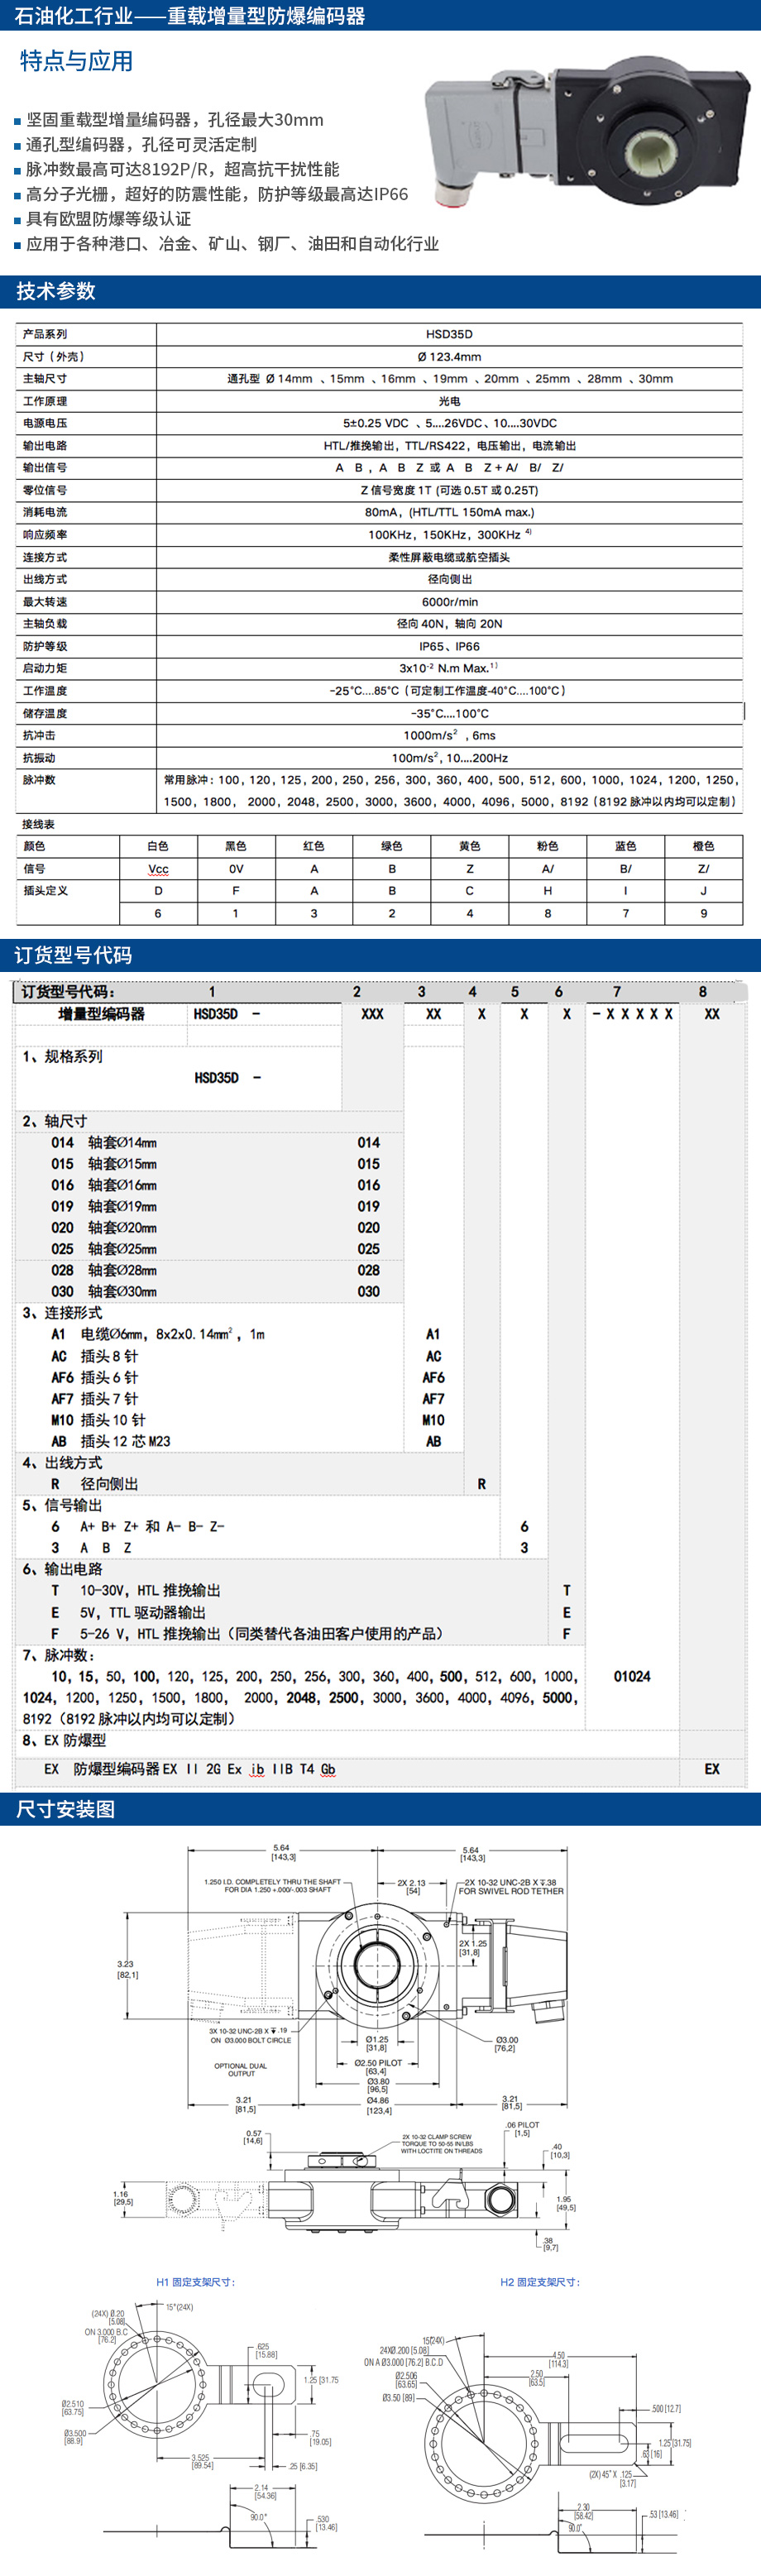This screenshot has width=761, height=2576.
Task: Click the HSD35D value in 产品系列 row
Action: 449,334
